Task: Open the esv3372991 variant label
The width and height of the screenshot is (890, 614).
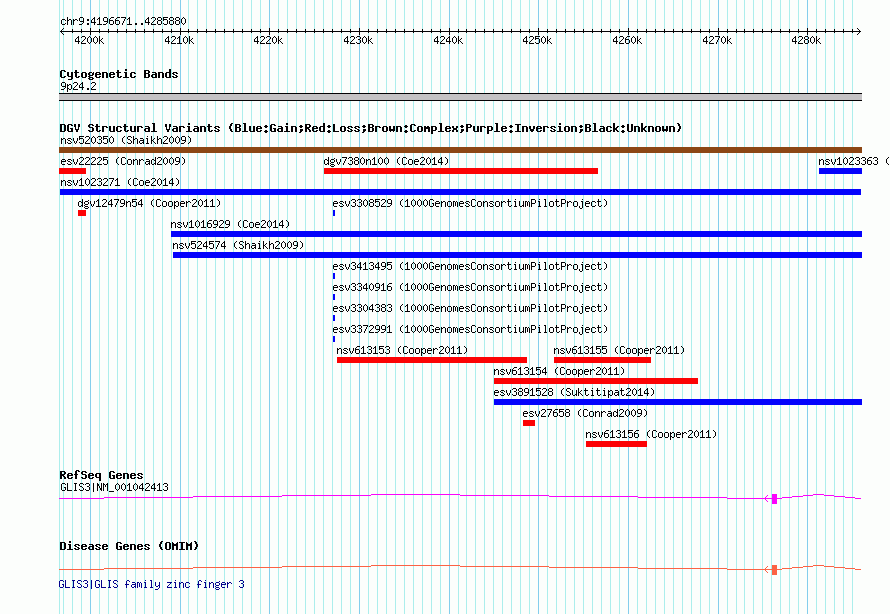Action: [470, 329]
